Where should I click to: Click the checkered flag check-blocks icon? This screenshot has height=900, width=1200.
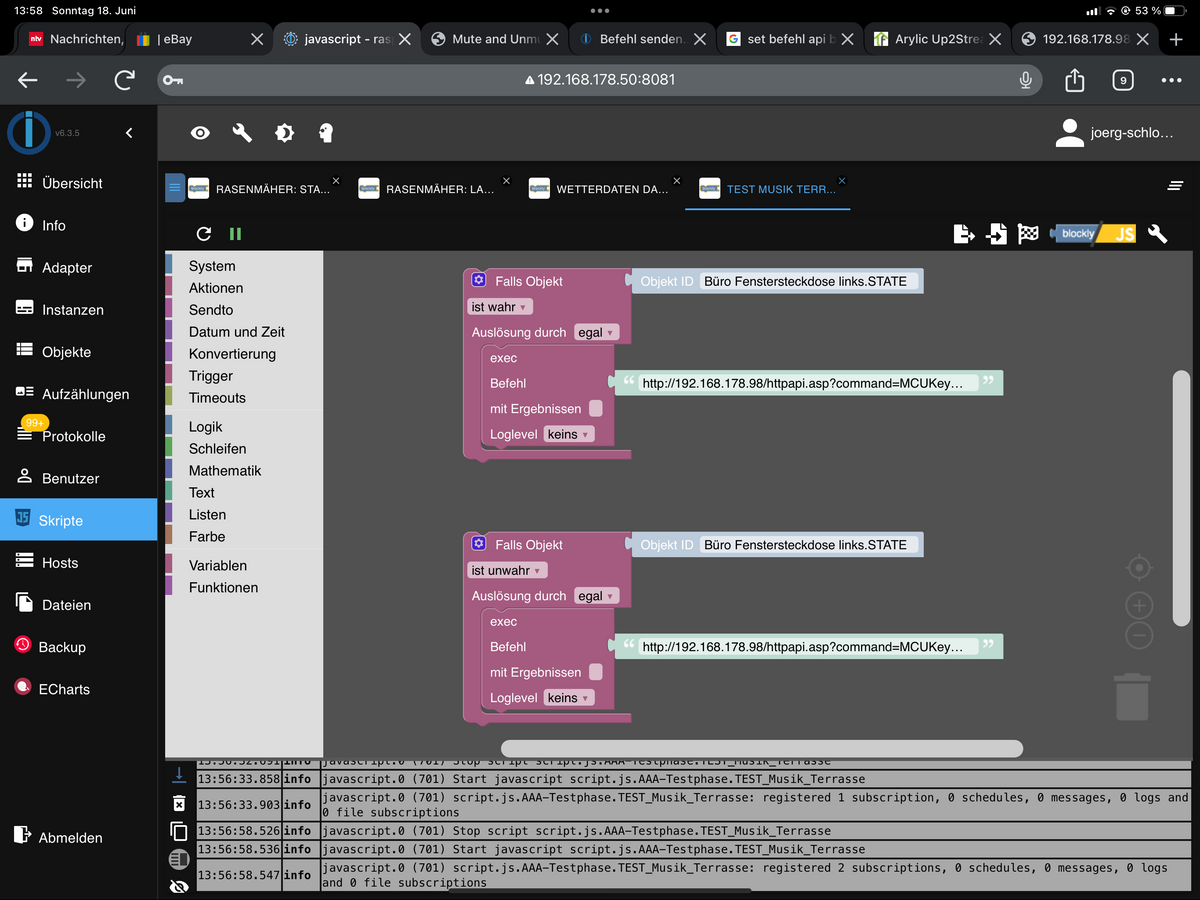pos(1028,234)
